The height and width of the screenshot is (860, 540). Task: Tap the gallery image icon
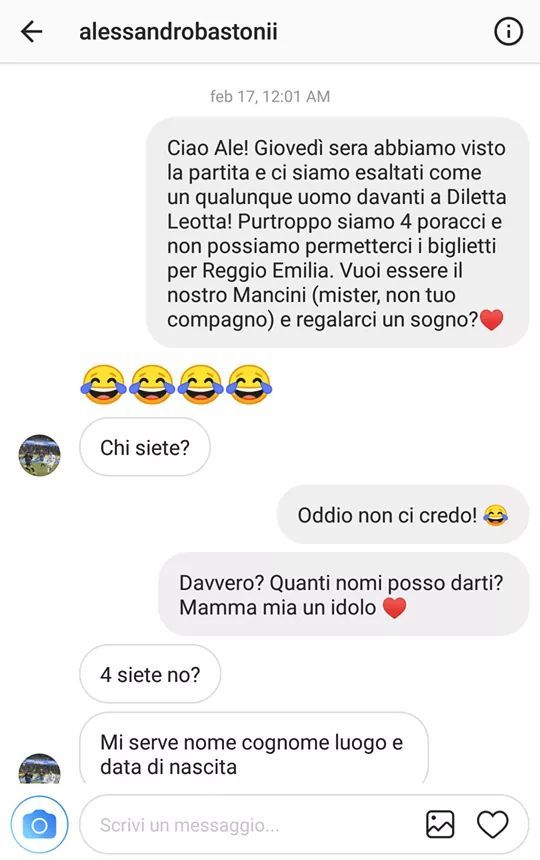(440, 824)
